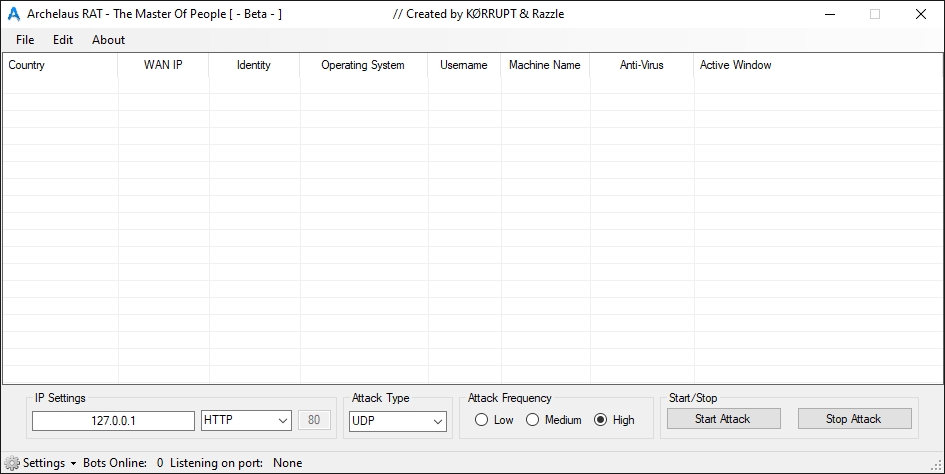The height and width of the screenshot is (474, 945).
Task: Expand the Attack Type UDP dropdown
Action: coord(397,421)
